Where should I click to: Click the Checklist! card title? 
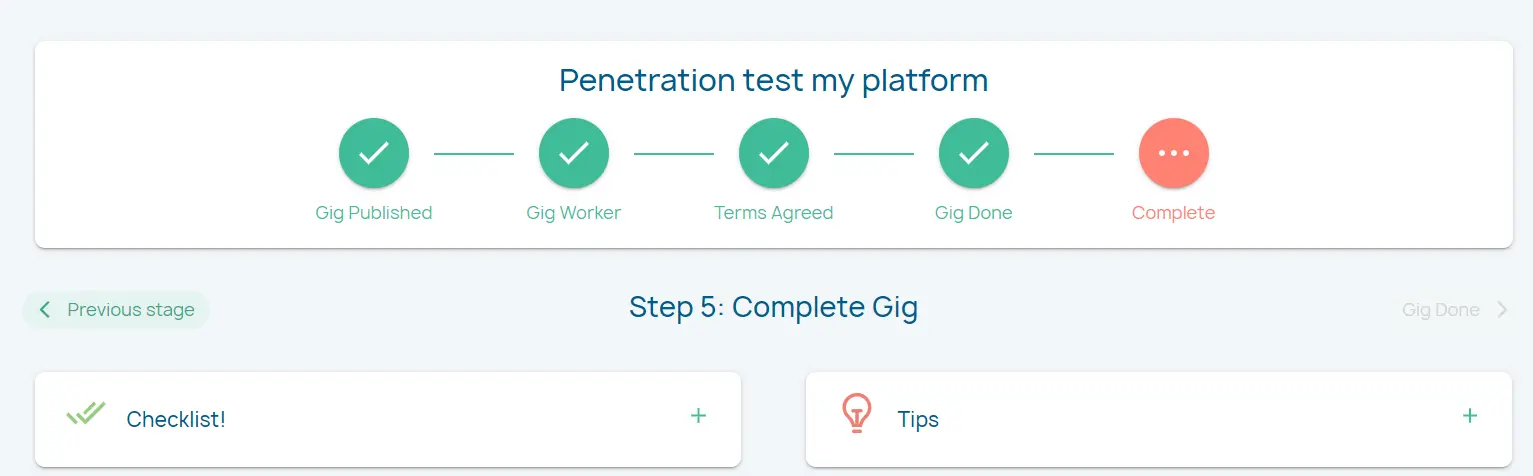click(x=176, y=419)
